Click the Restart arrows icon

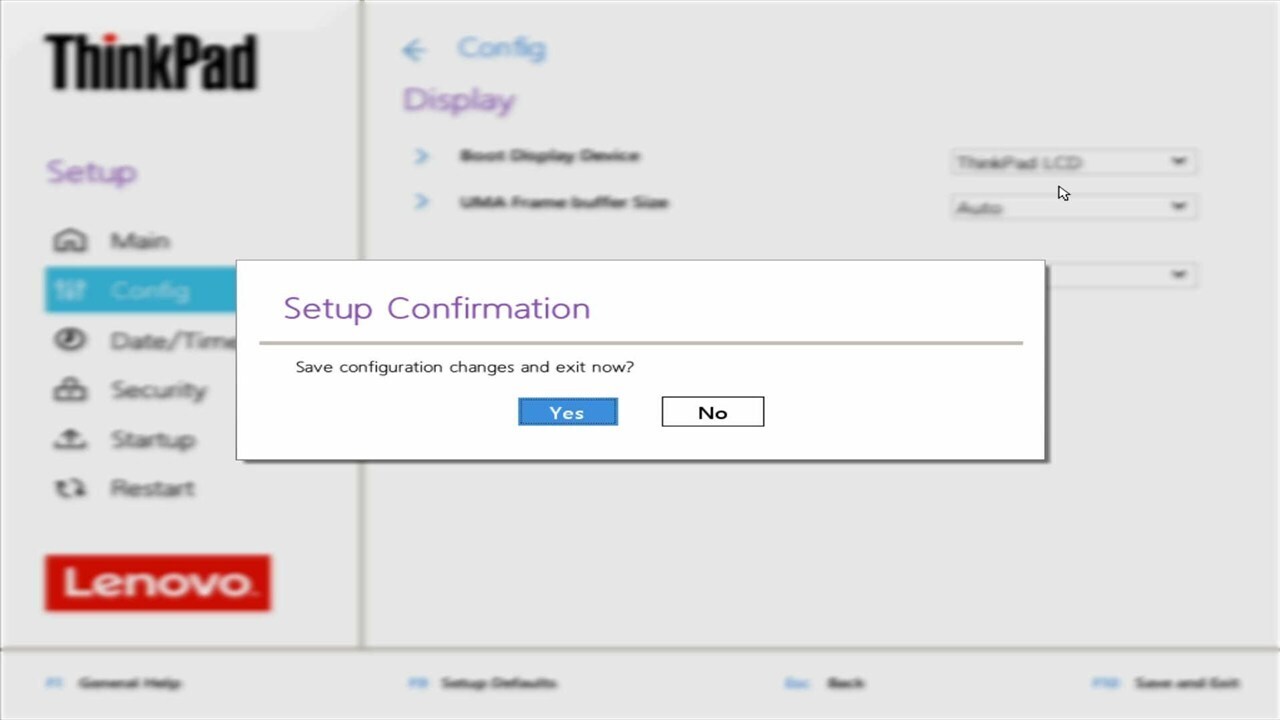(x=70, y=488)
